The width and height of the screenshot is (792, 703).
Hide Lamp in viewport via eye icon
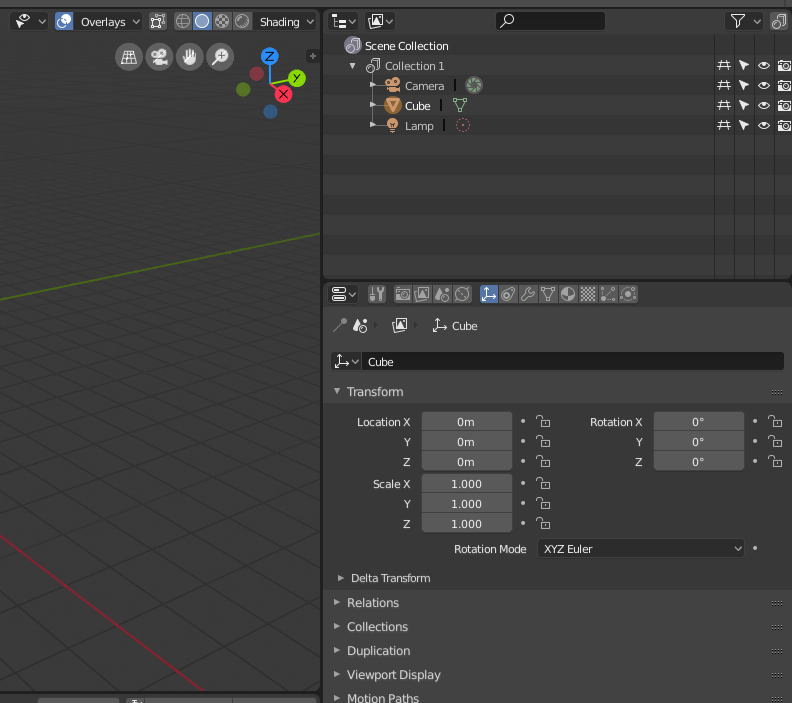tap(764, 125)
